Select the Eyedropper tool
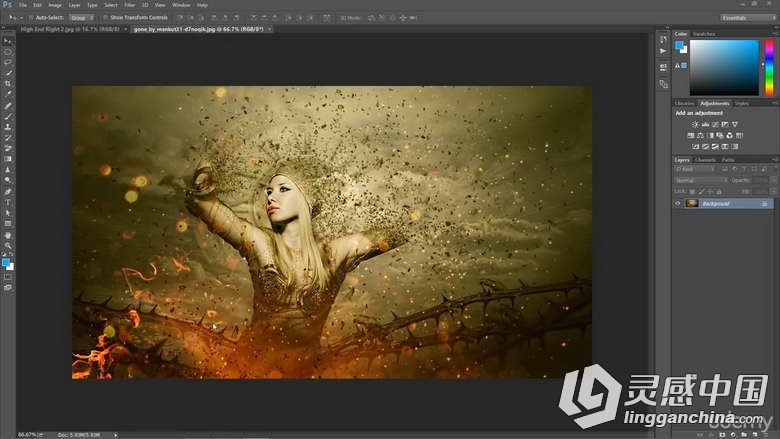The image size is (780, 439). coord(7,94)
